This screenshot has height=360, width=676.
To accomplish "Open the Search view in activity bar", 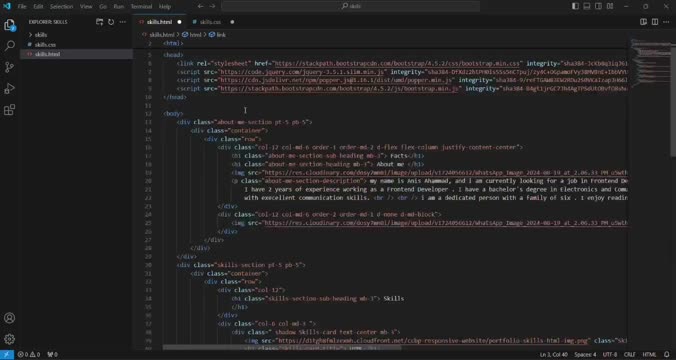I will (x=9, y=46).
